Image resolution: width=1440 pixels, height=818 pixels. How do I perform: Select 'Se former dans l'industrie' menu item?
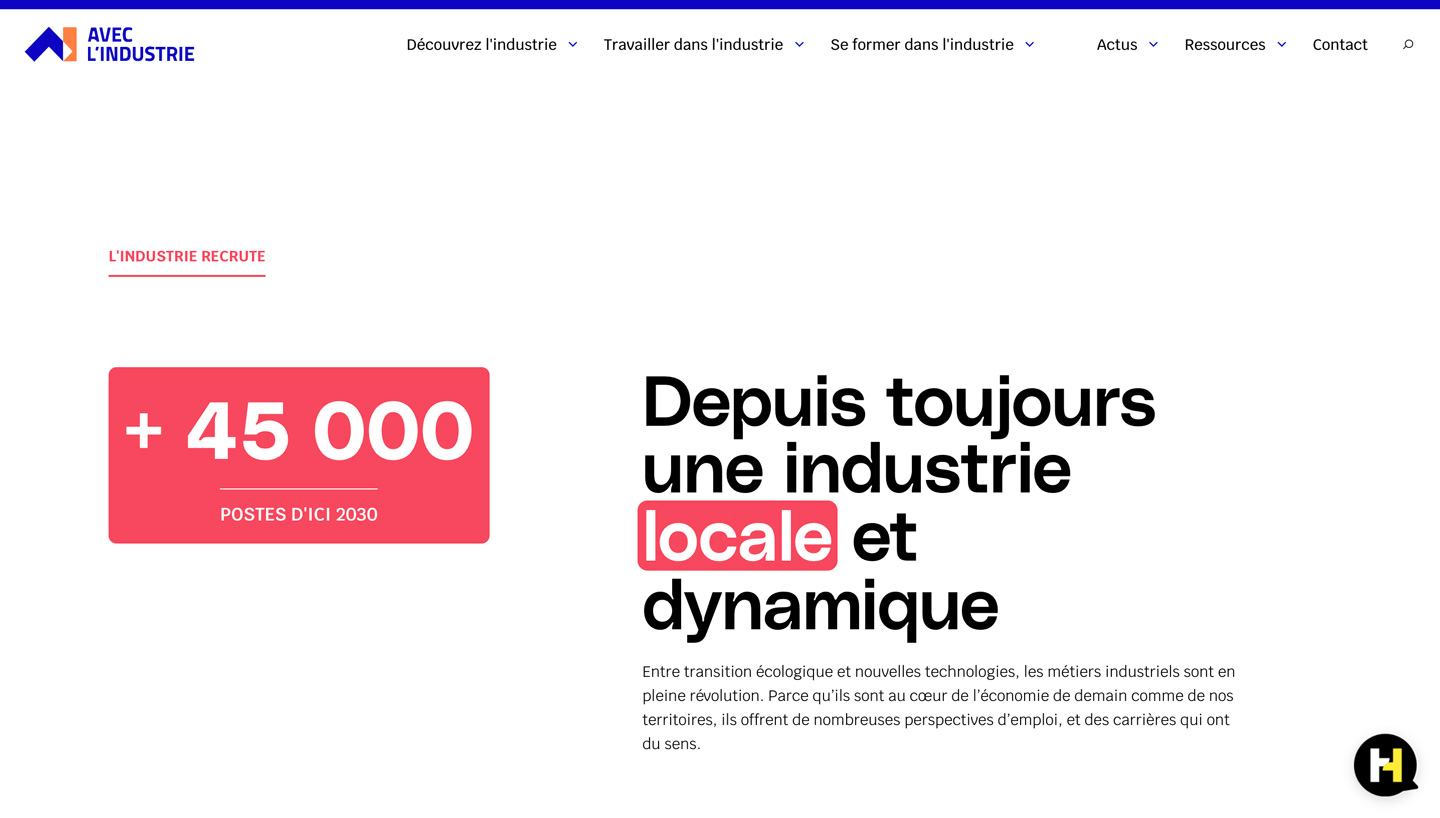point(921,44)
